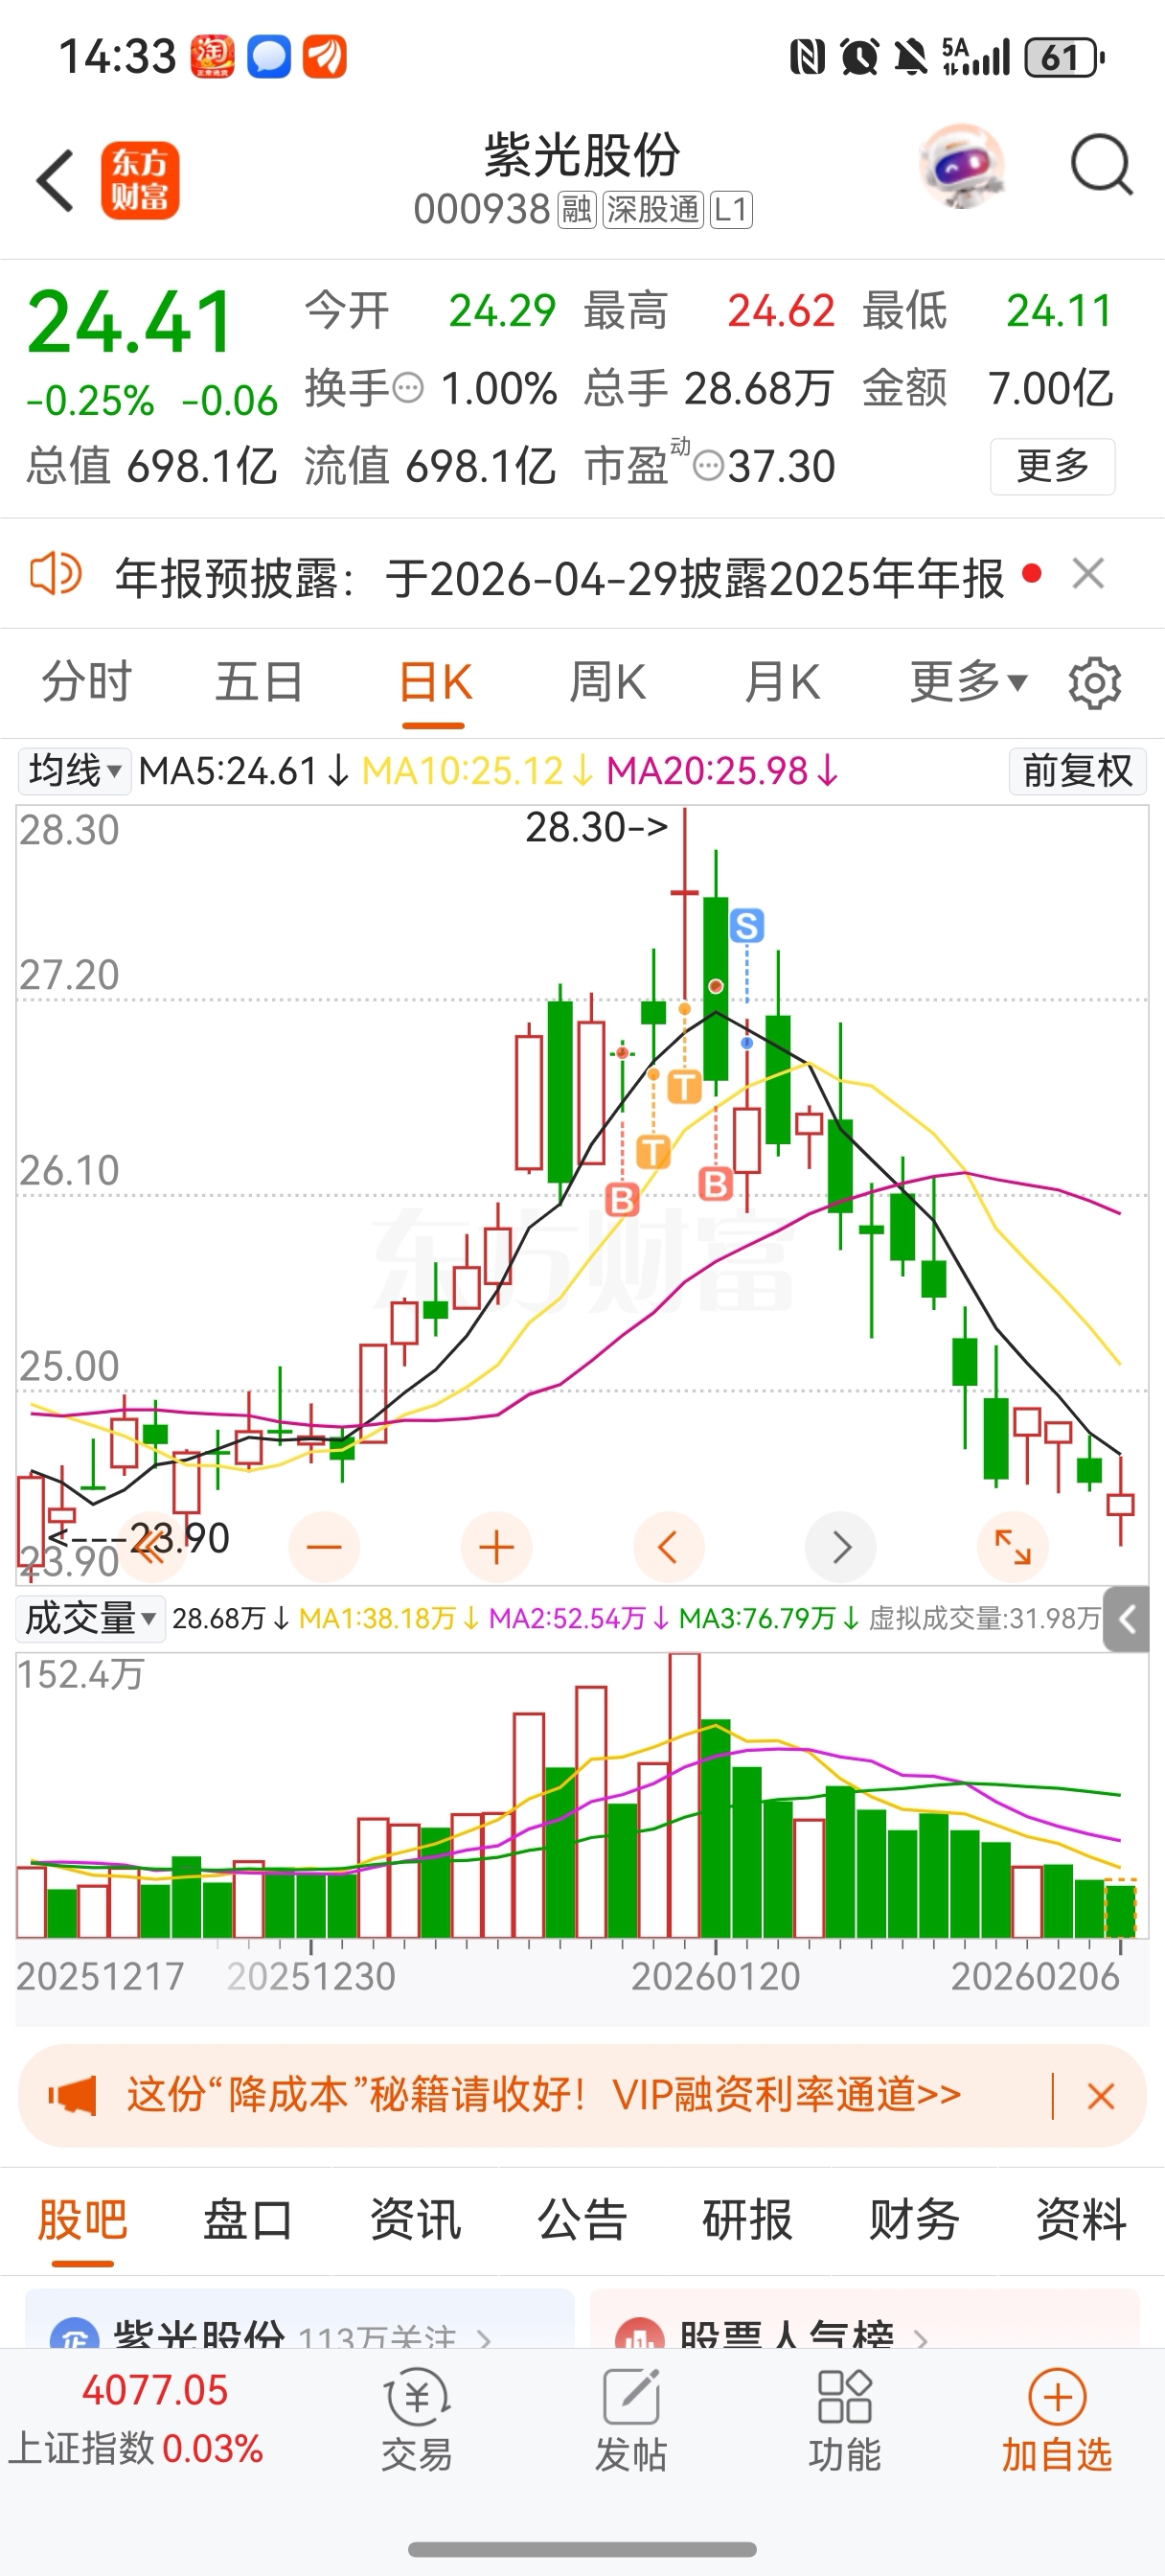Switch to 资料 tab

[1081, 2220]
